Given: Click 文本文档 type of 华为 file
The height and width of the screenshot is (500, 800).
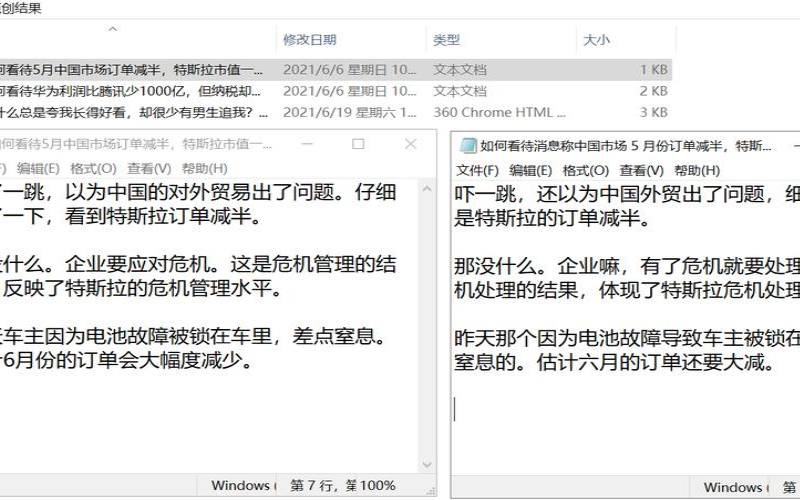Looking at the screenshot, I should click(x=460, y=91).
